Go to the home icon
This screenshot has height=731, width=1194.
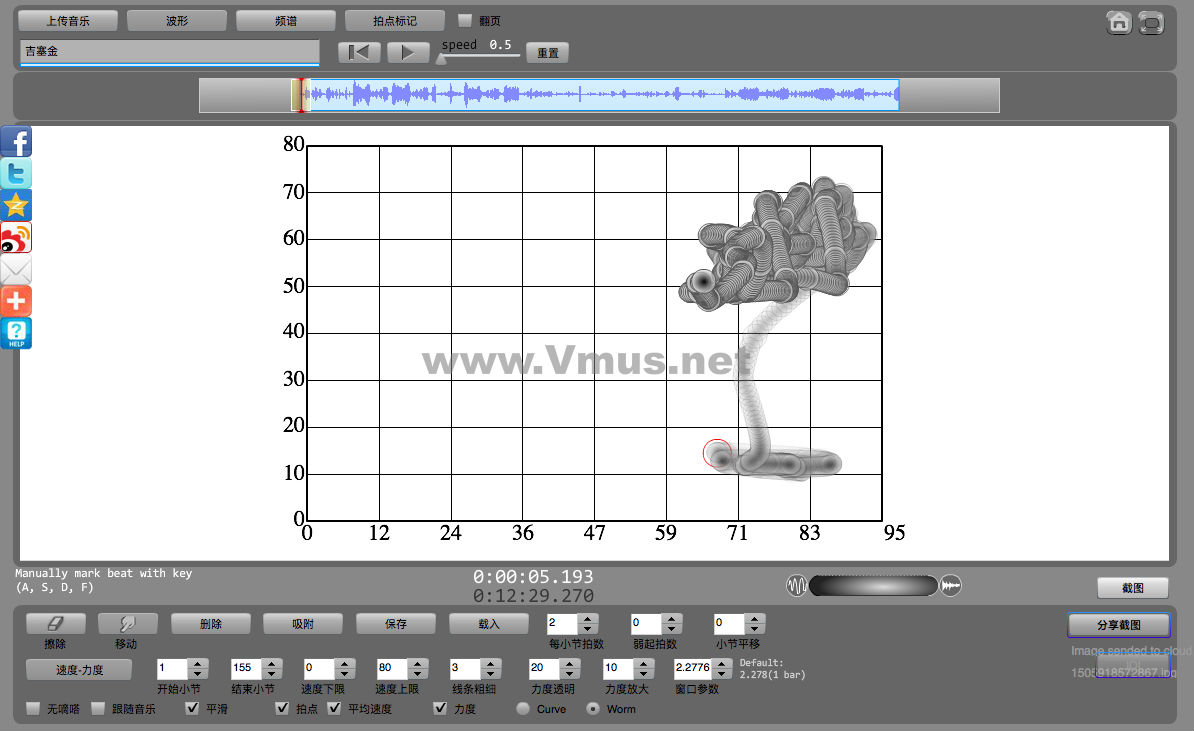tap(1119, 23)
